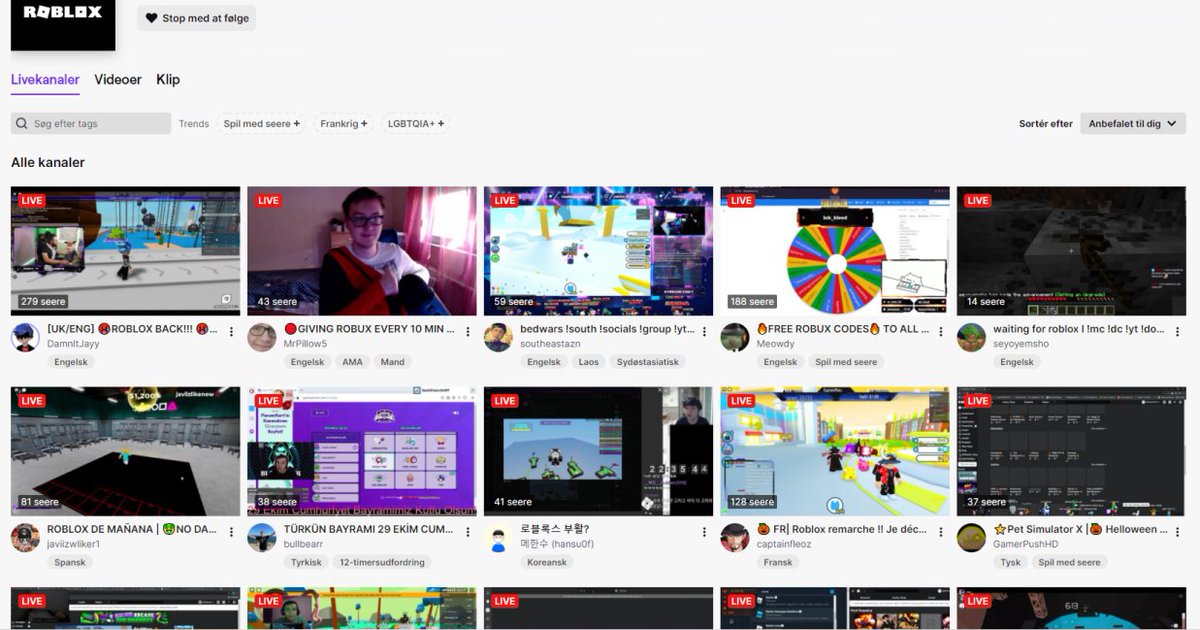Click the Meowdy channel name
1200x630 pixels.
click(x=776, y=344)
